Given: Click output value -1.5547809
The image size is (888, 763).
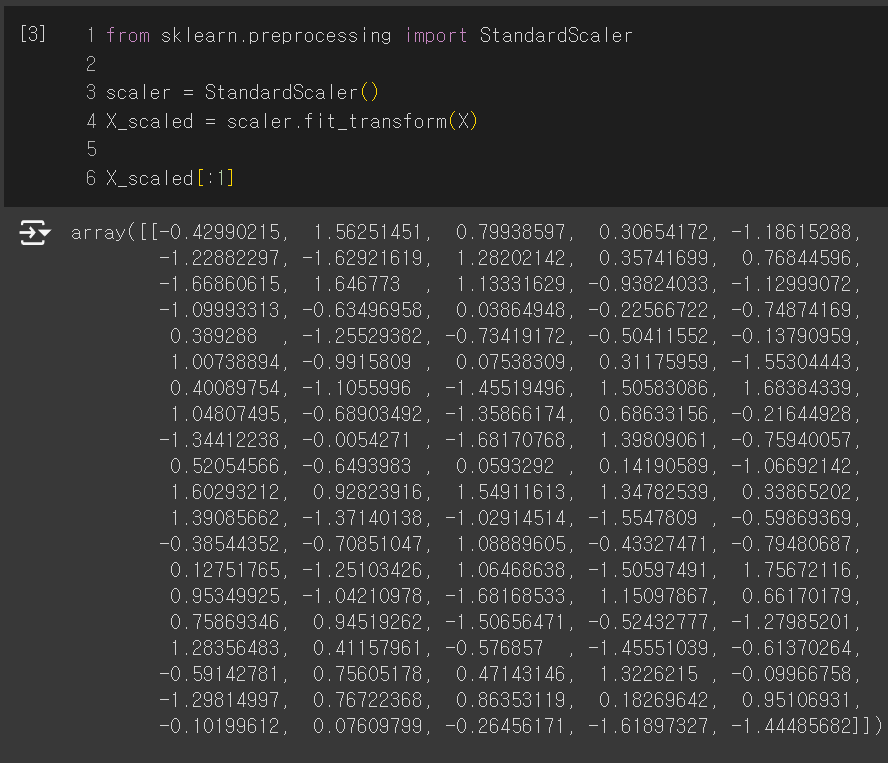Looking at the screenshot, I should point(643,518).
